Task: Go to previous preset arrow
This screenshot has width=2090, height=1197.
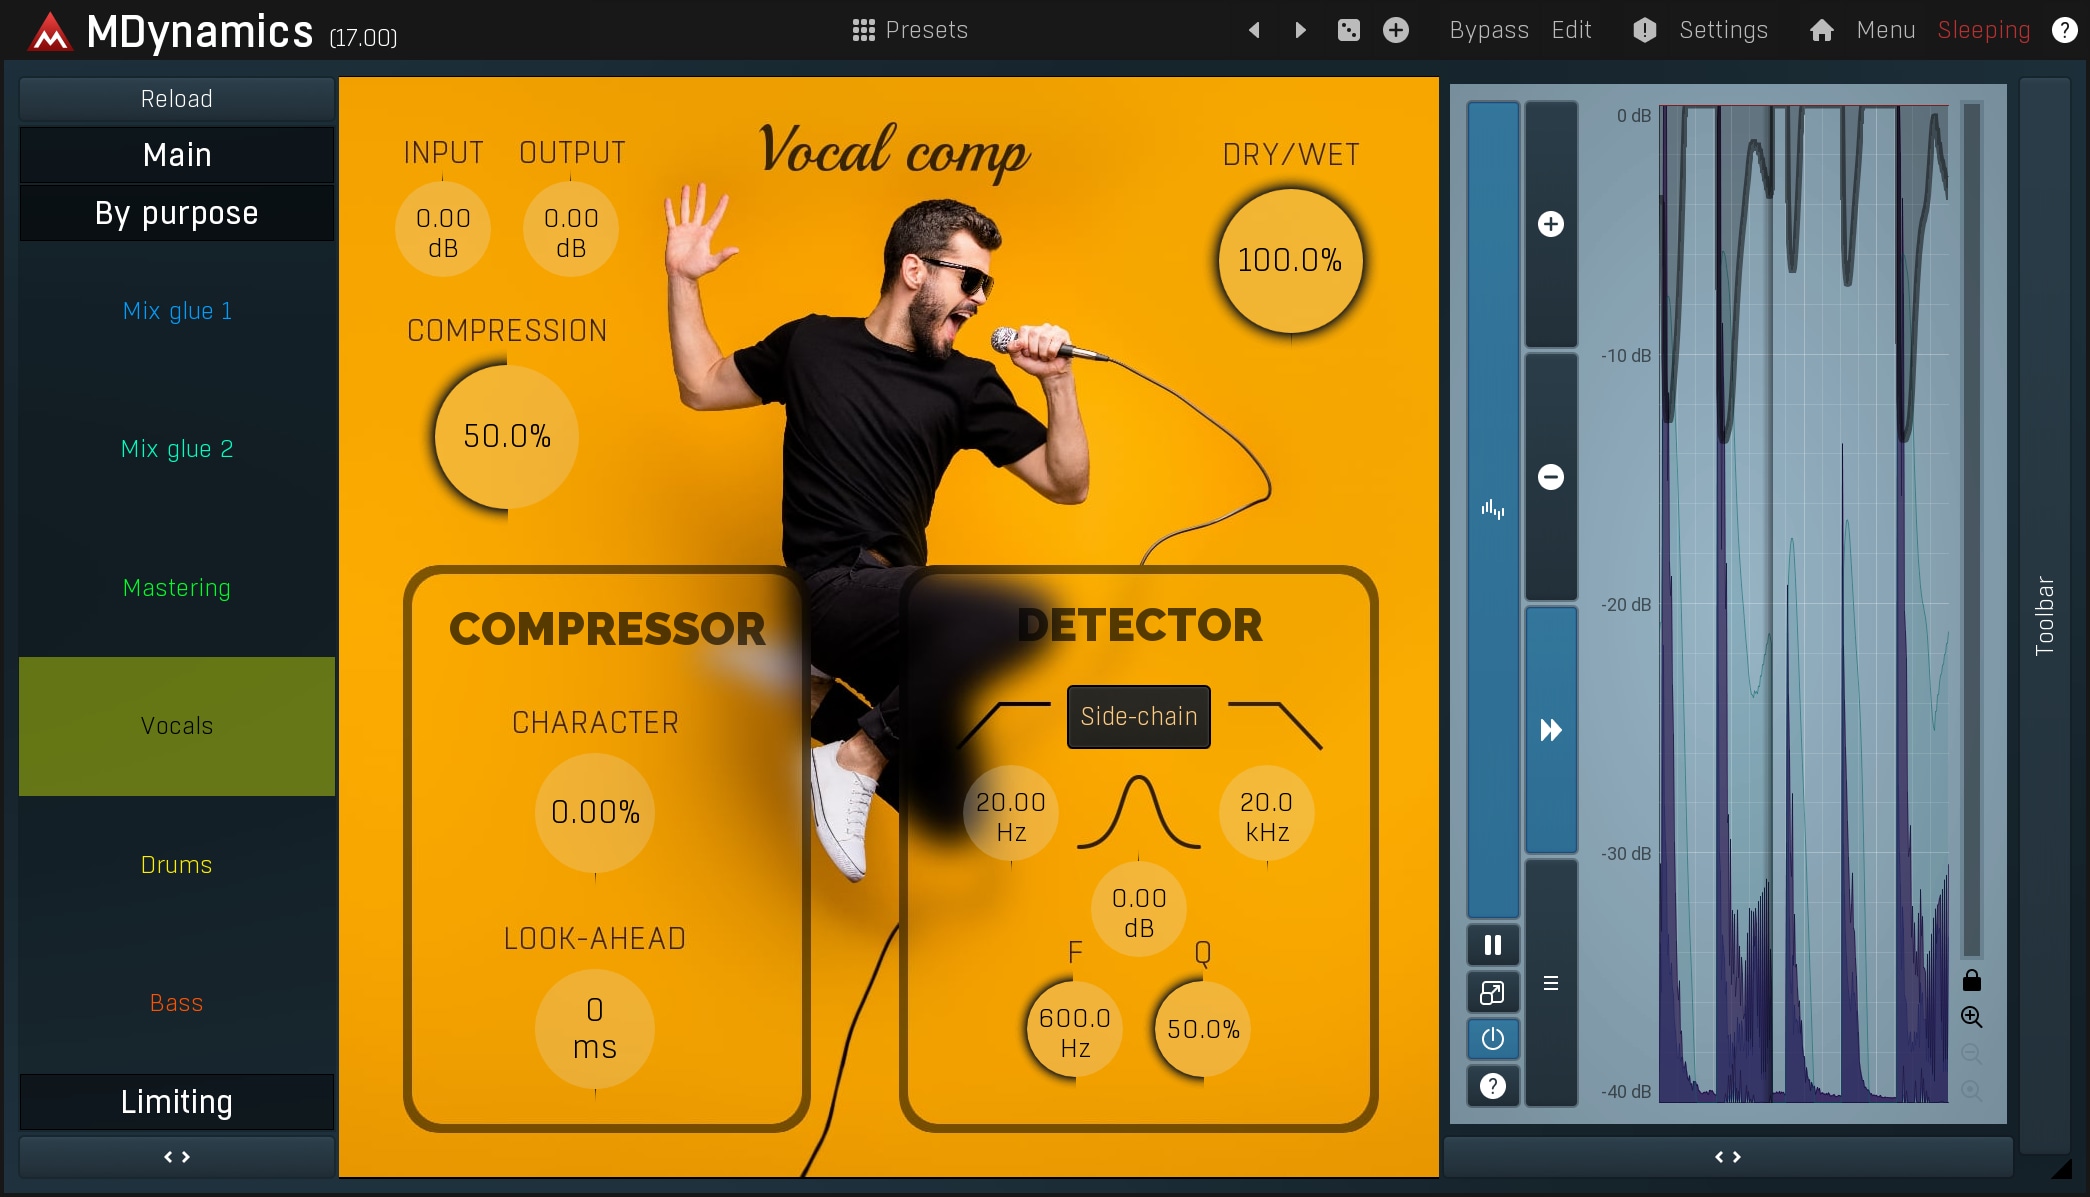Action: (x=1254, y=30)
